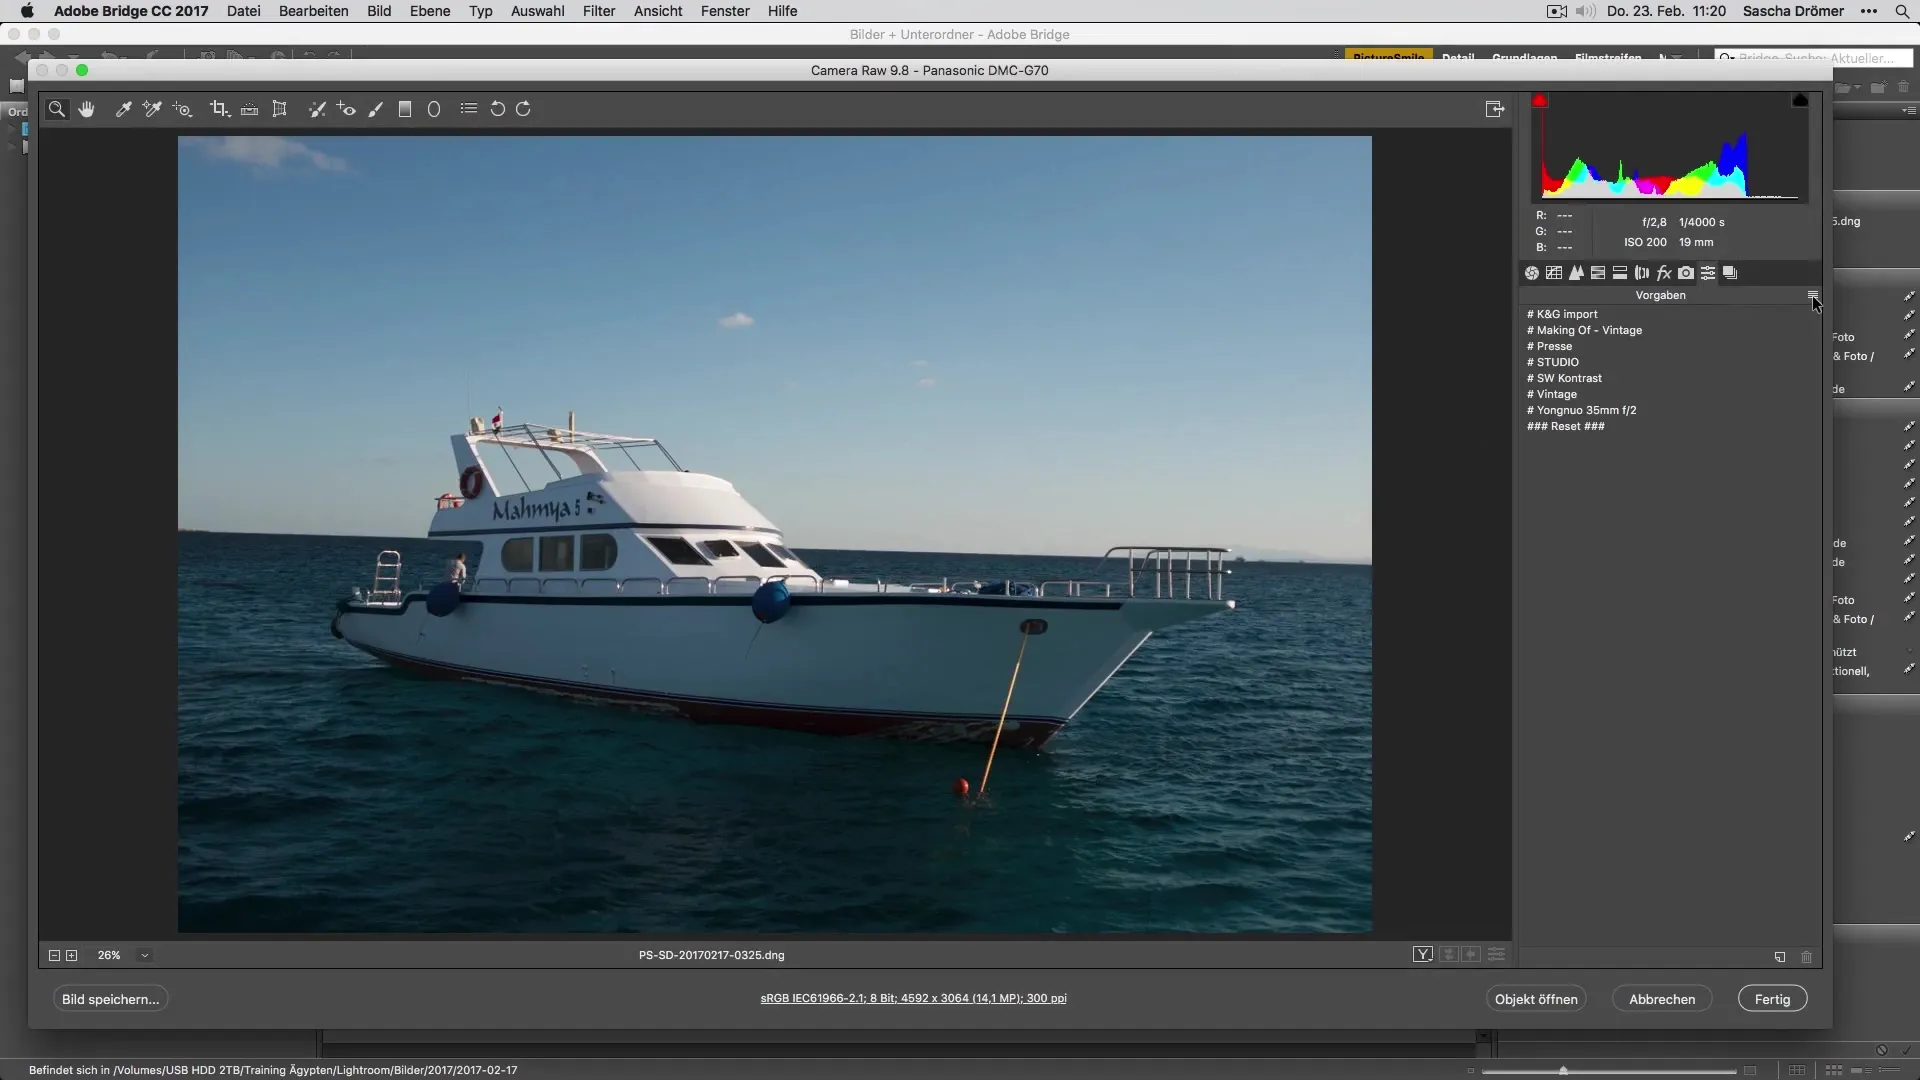Select the White Balance eyedropper tool
The width and height of the screenshot is (1920, 1080).
coord(123,109)
